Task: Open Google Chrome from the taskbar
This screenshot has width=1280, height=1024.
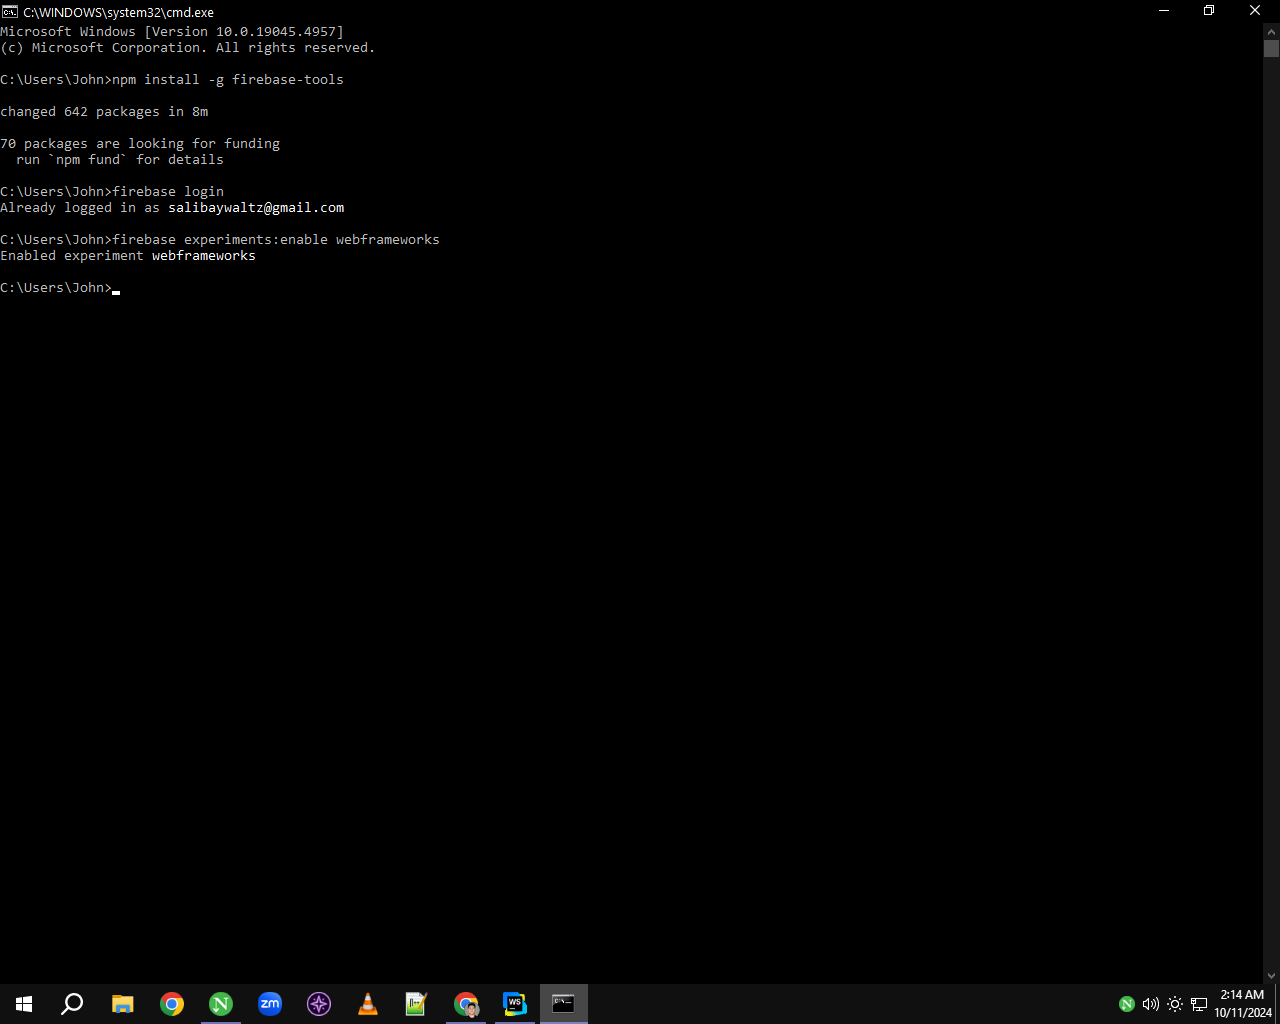Action: [172, 1004]
